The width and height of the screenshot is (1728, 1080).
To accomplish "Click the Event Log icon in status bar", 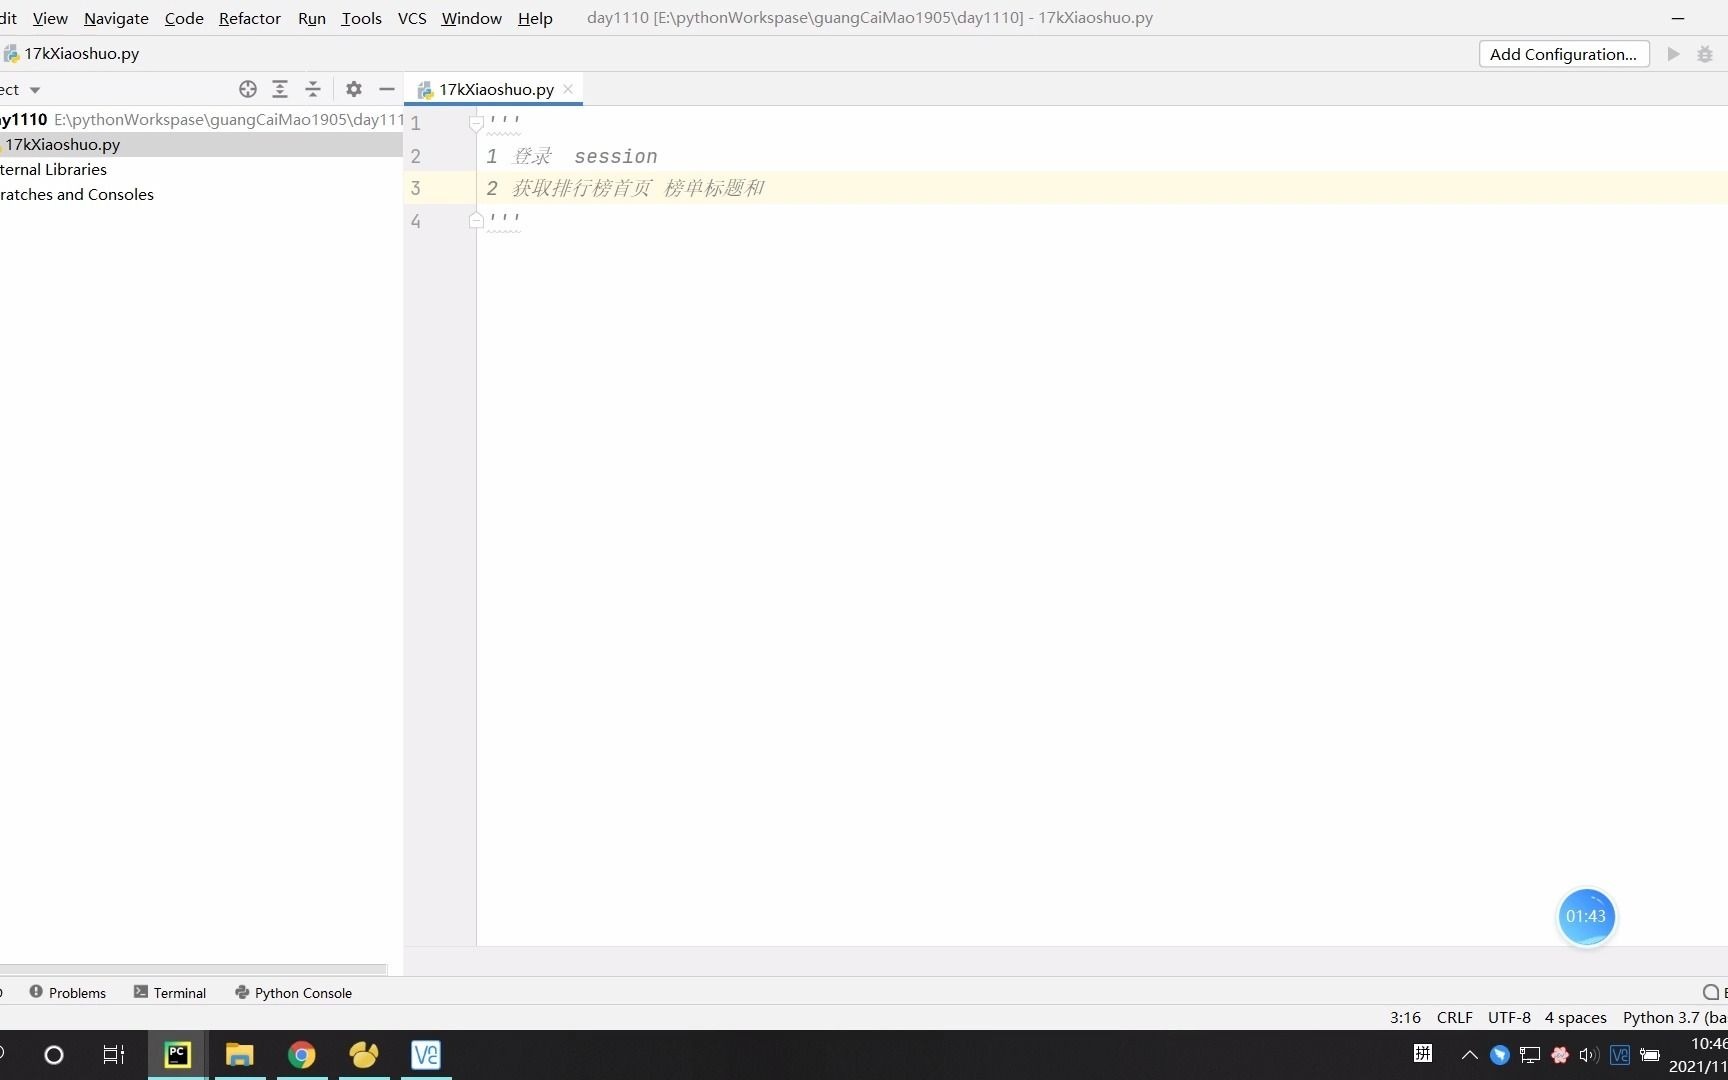I will (1712, 992).
